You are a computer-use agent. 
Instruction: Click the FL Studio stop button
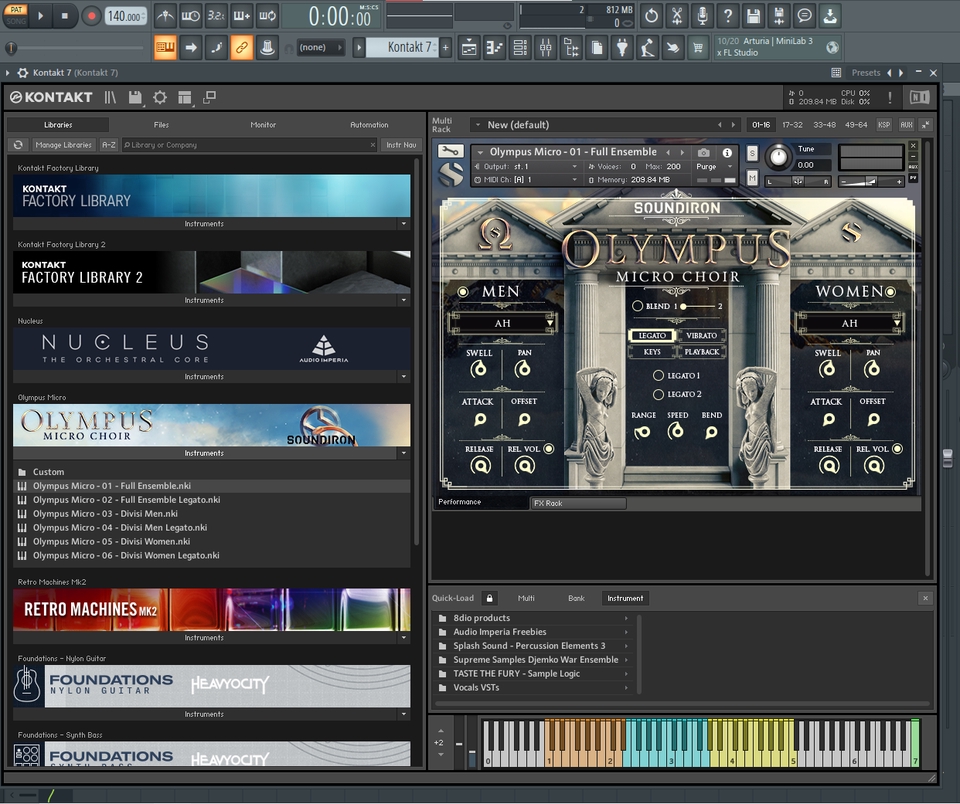point(64,16)
